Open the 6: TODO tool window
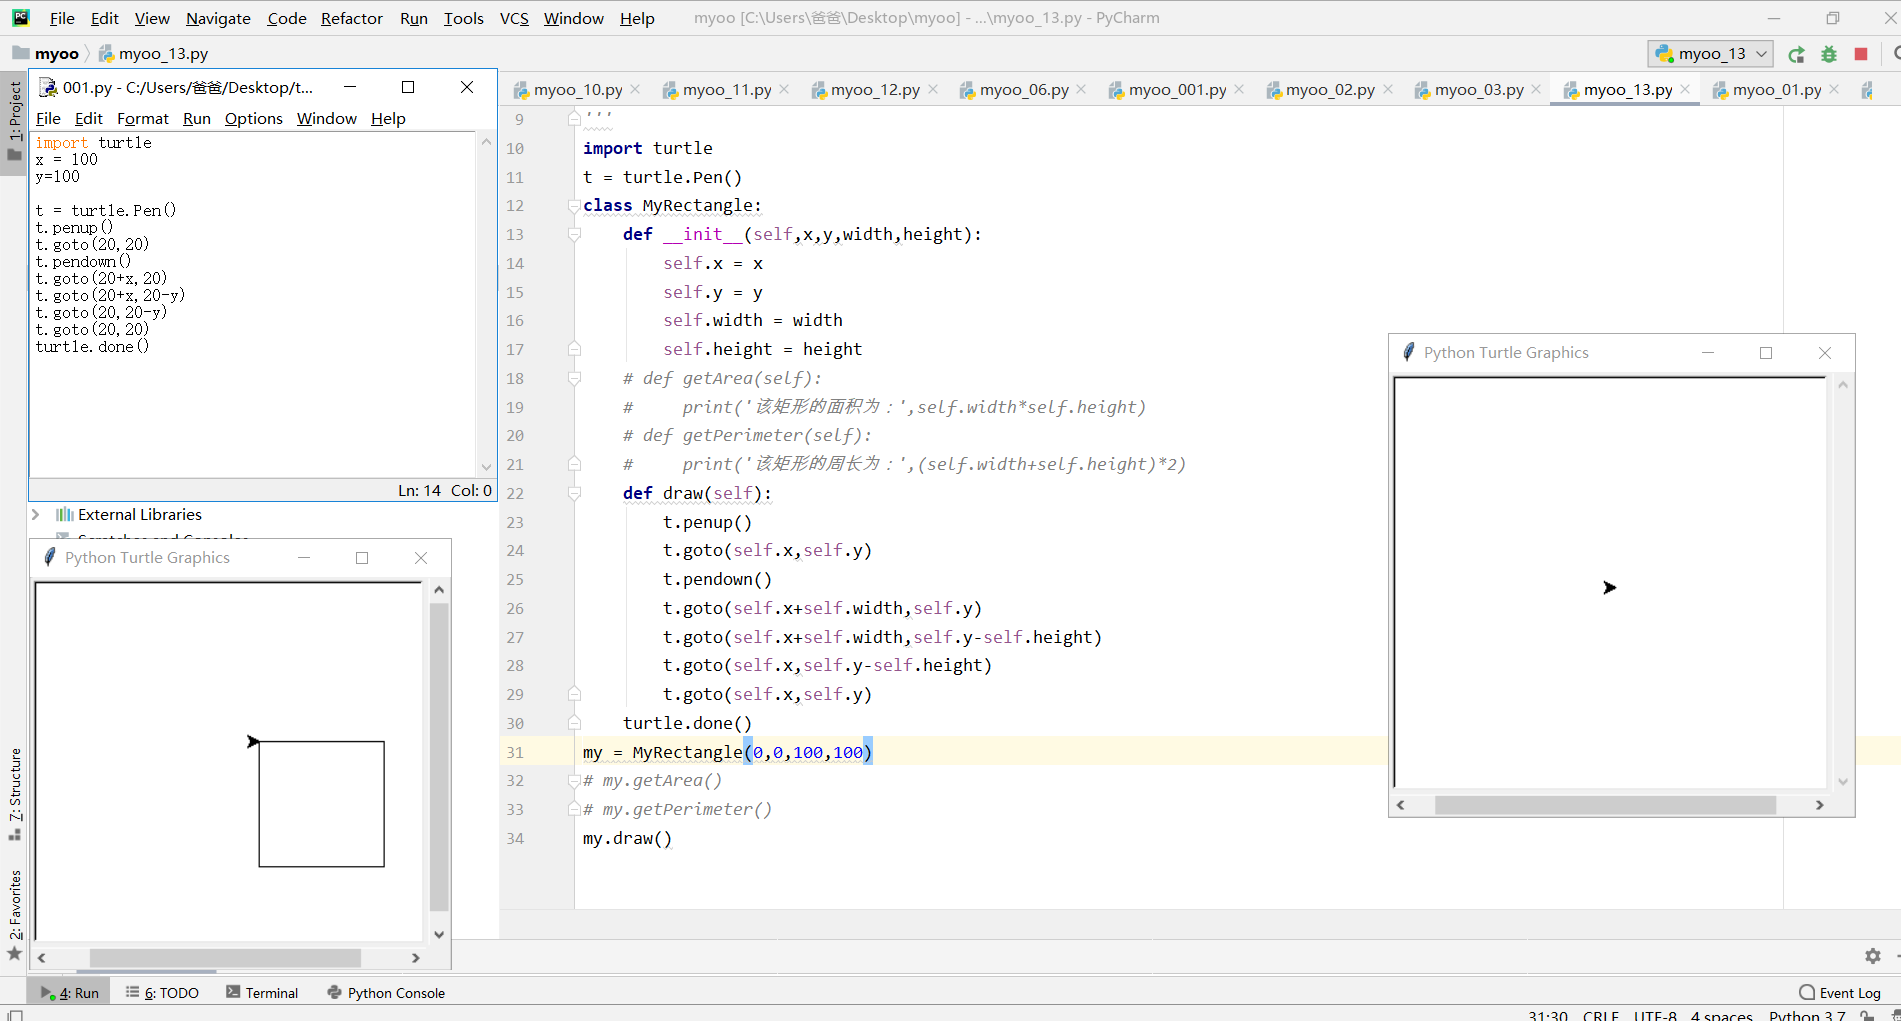The width and height of the screenshot is (1901, 1021). [162, 993]
